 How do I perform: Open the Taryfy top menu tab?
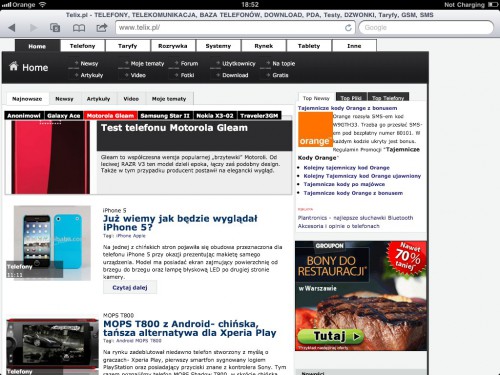128,46
